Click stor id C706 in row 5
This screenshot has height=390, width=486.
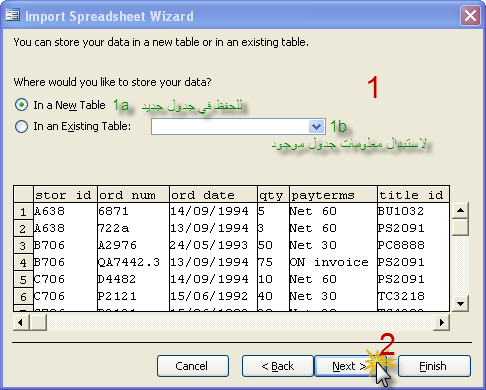[x=65, y=279]
